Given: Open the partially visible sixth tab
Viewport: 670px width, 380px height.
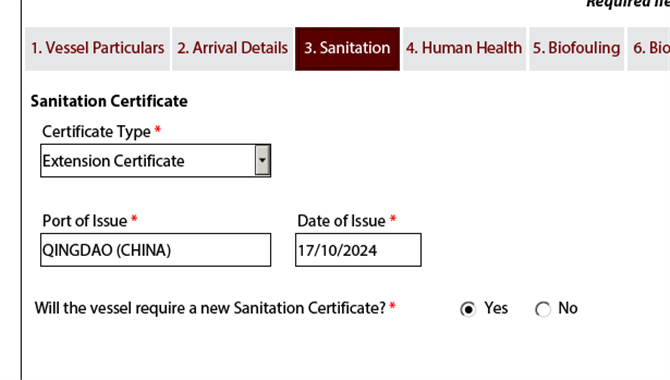Looking at the screenshot, I should pos(649,49).
